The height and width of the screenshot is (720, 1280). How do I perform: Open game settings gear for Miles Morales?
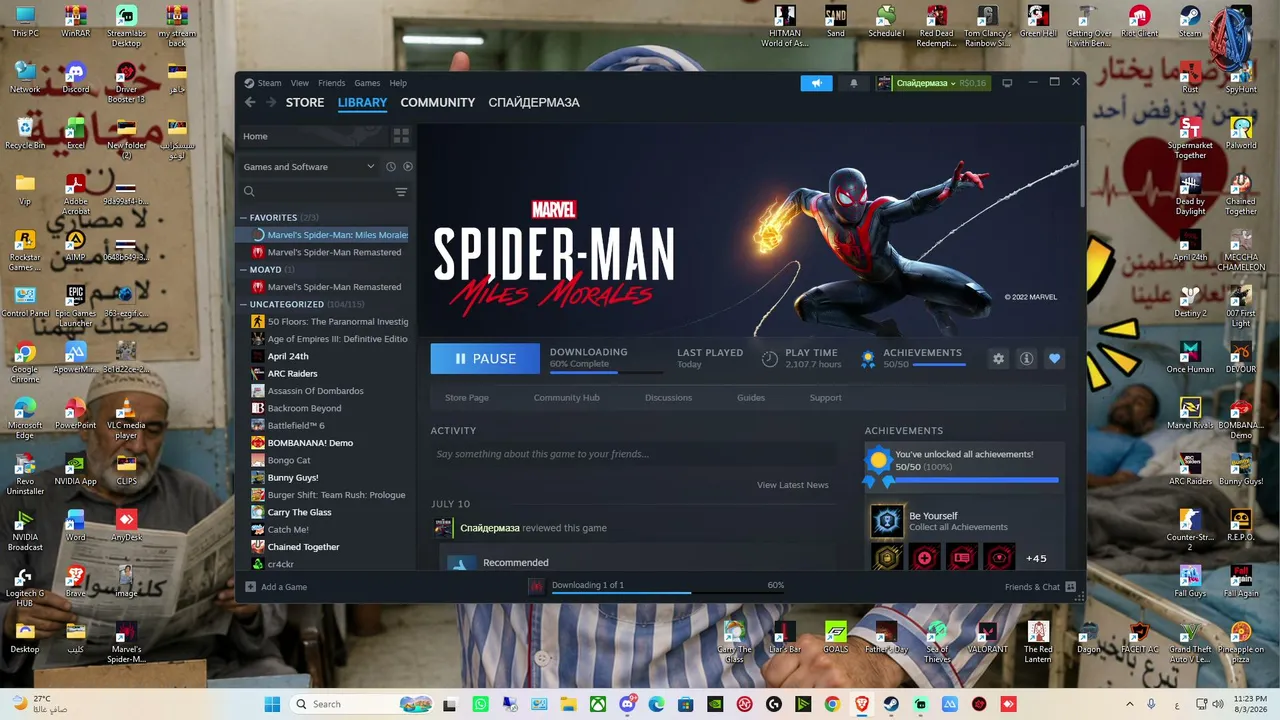point(998,358)
